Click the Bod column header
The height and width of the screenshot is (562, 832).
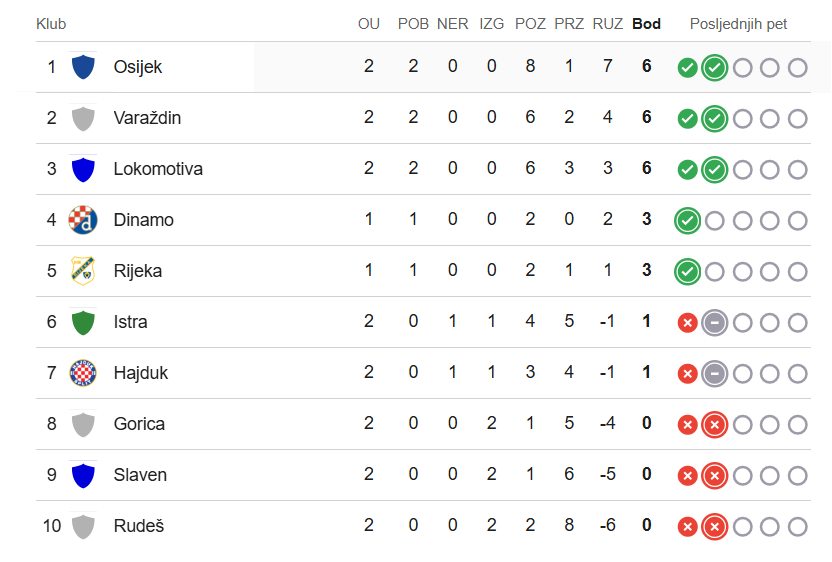646,24
